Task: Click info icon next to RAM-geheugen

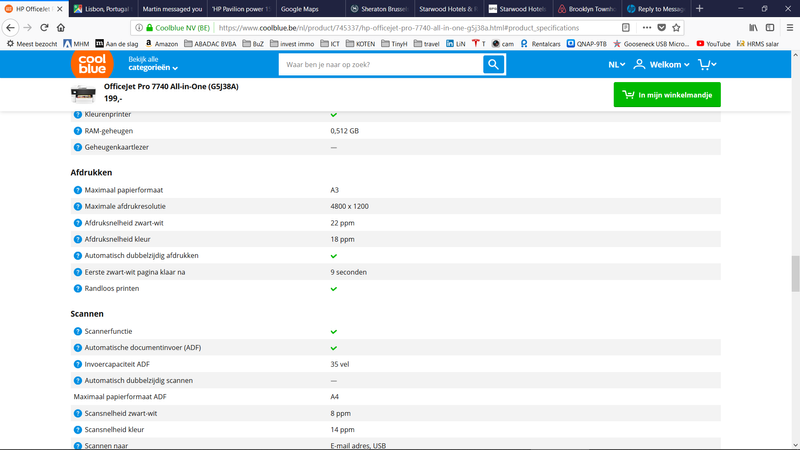Action: 78,131
